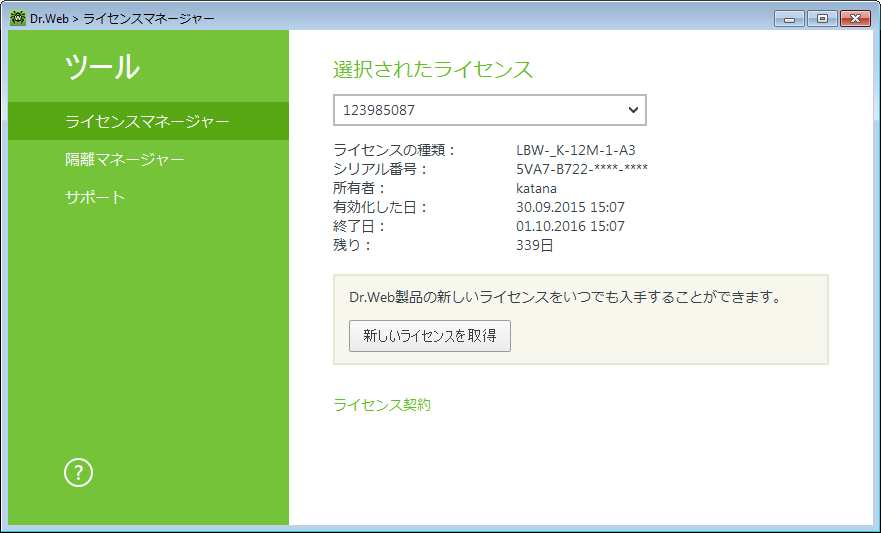Click owner value katana
Screen dimensions: 881x533
537,188
